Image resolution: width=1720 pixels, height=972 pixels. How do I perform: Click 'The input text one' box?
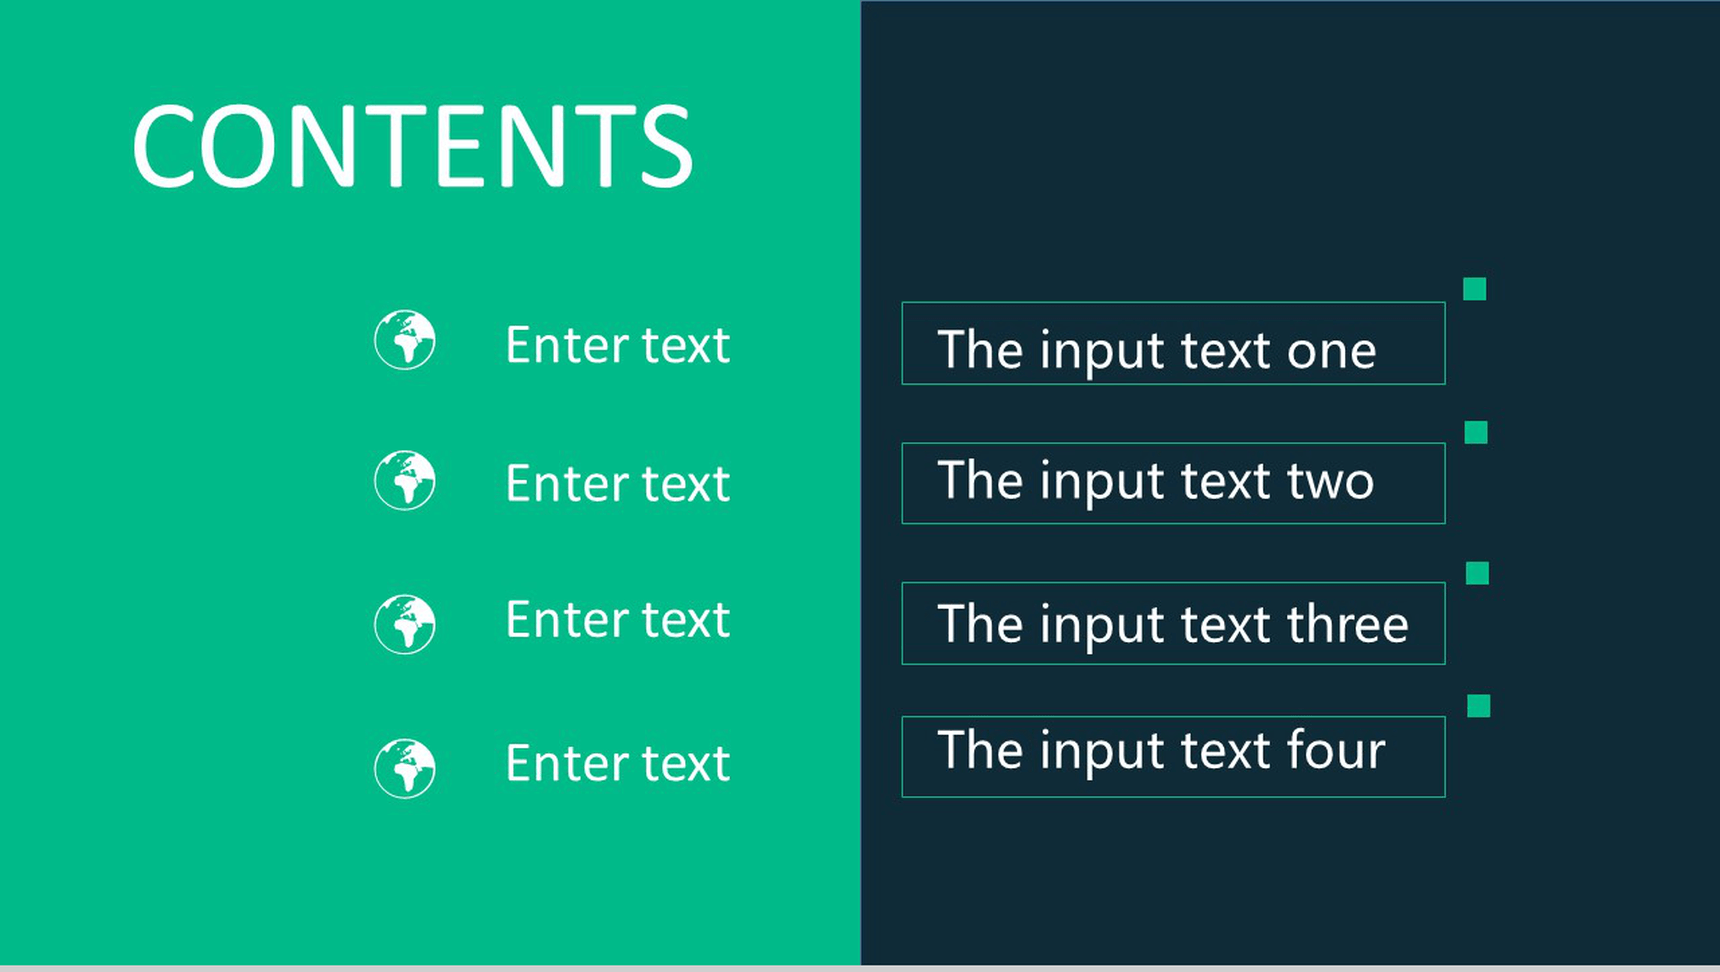point(1172,344)
